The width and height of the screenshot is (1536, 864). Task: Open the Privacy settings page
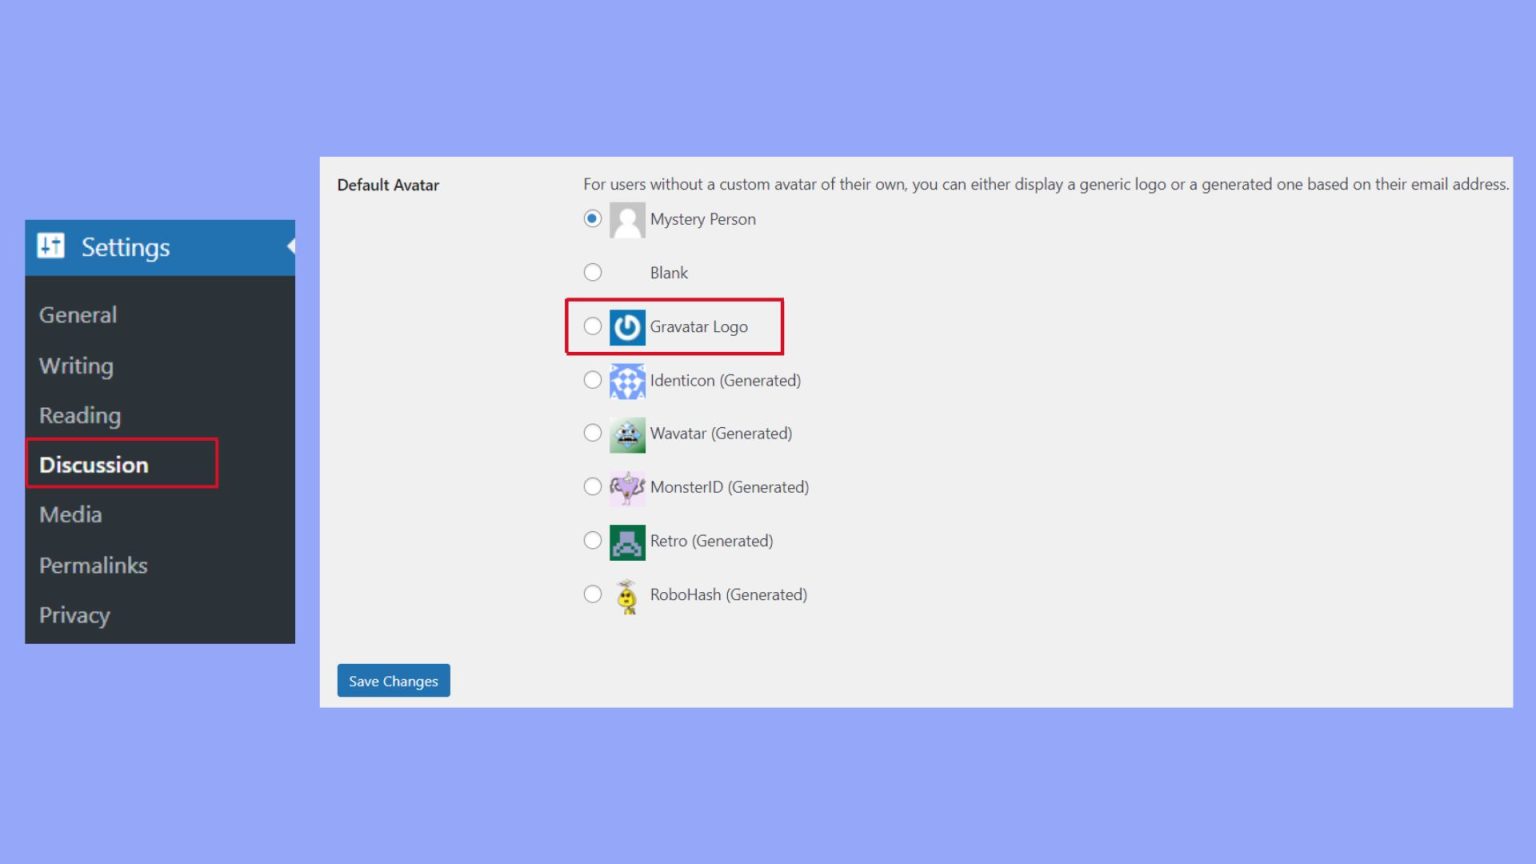[74, 615]
